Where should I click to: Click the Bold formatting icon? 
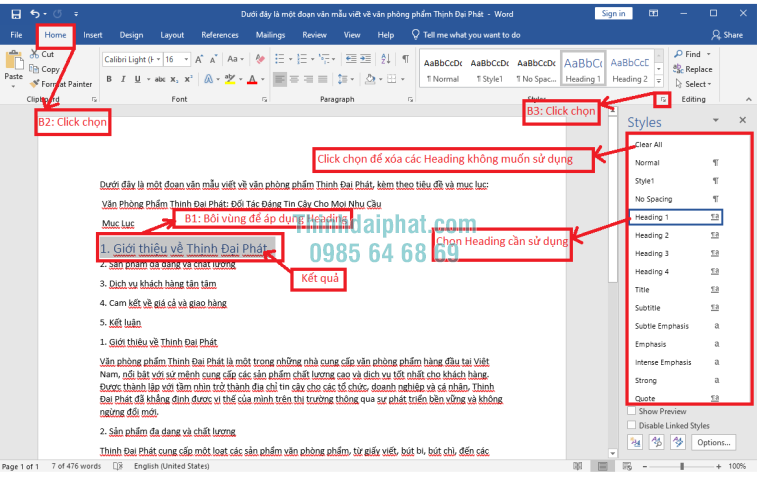pyautogui.click(x=109, y=79)
